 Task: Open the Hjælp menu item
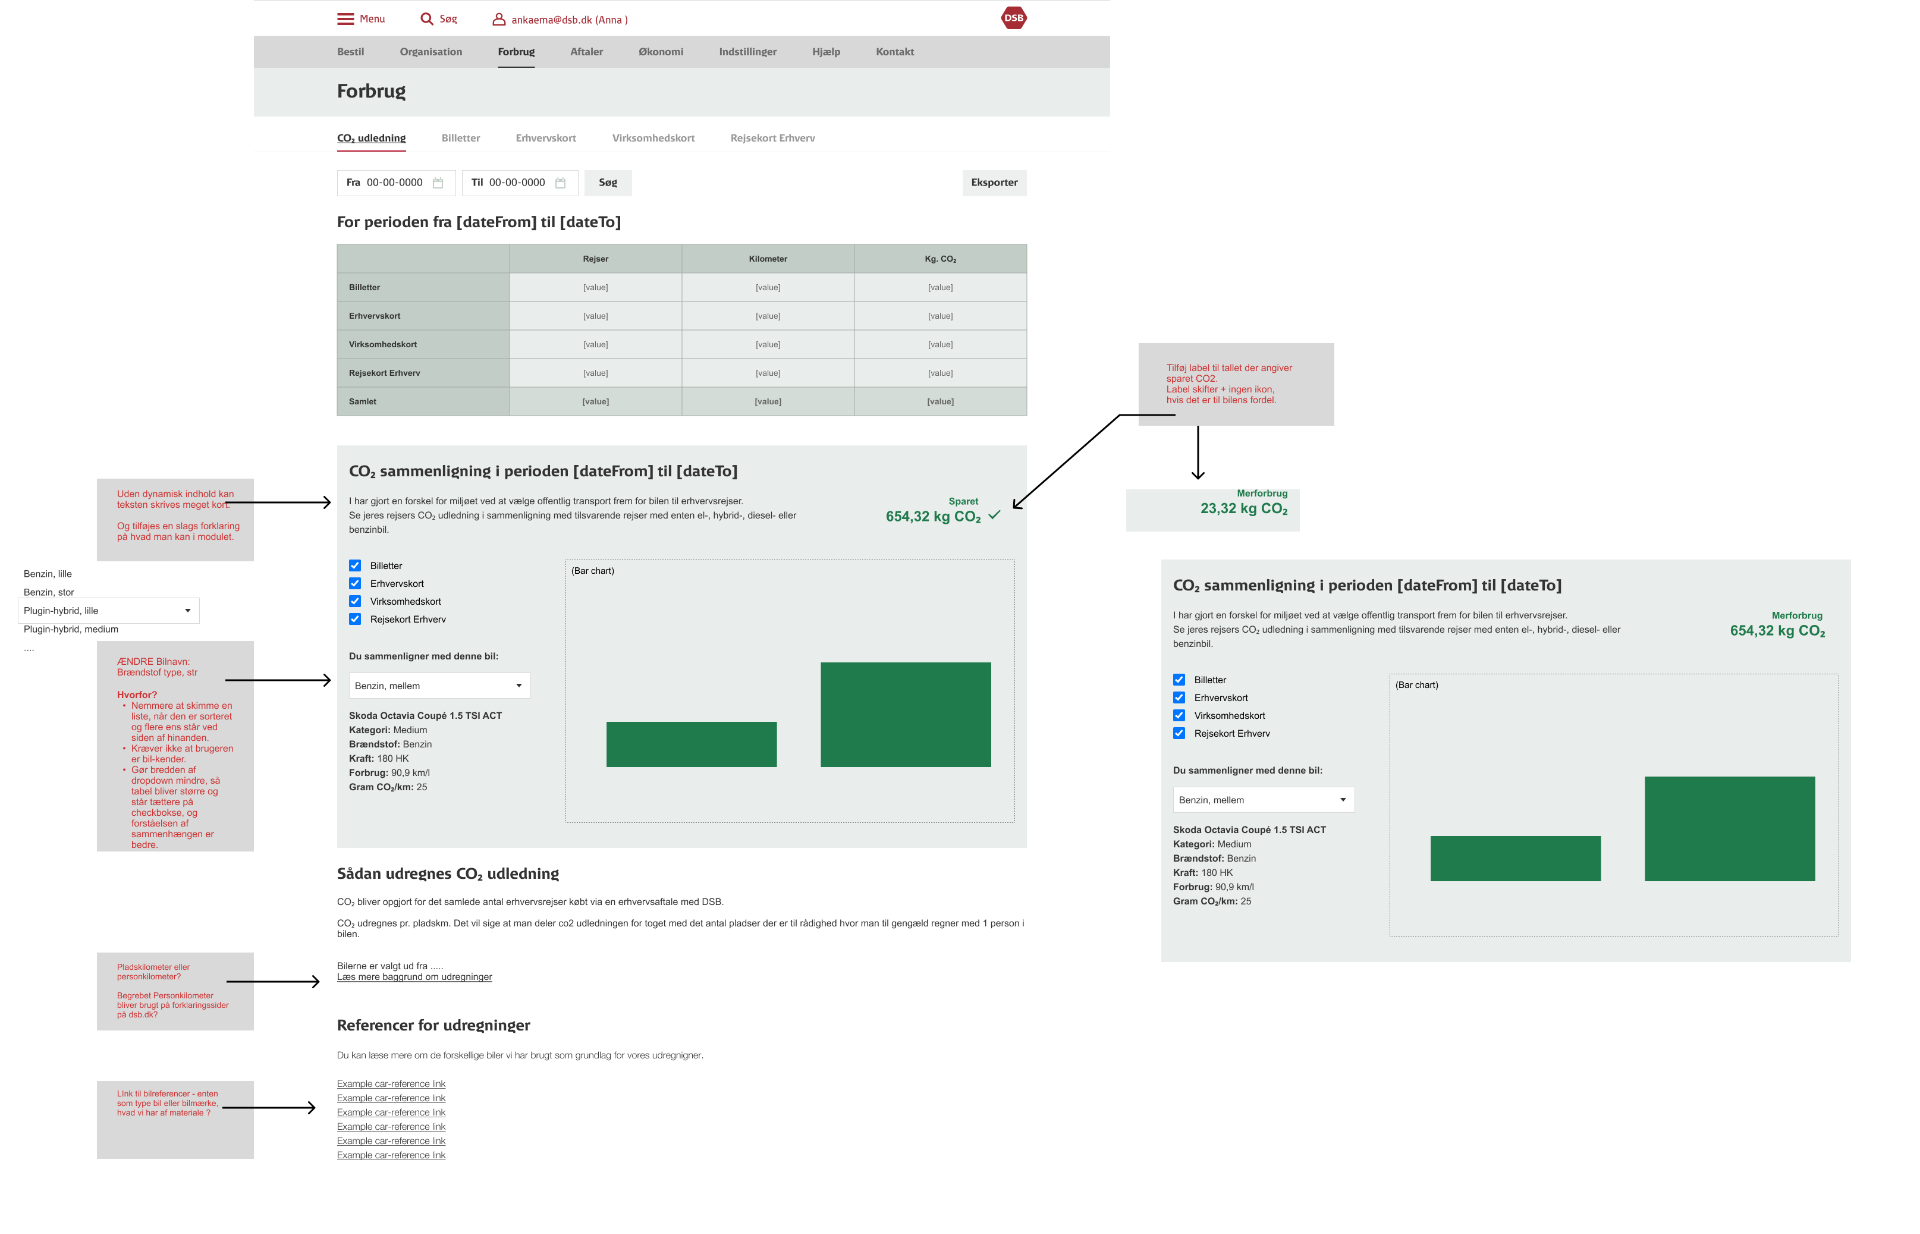[x=826, y=52]
